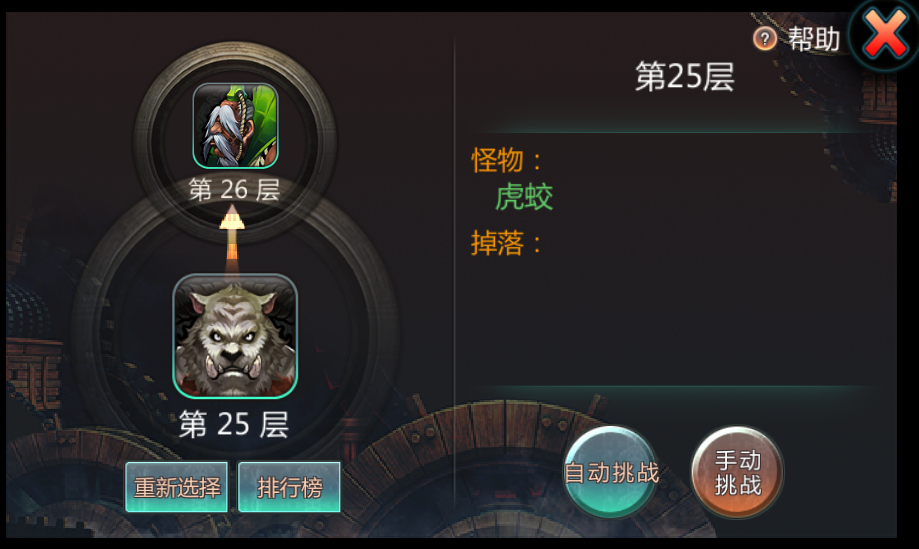Select the bearded old man portrait

pyautogui.click(x=235, y=125)
